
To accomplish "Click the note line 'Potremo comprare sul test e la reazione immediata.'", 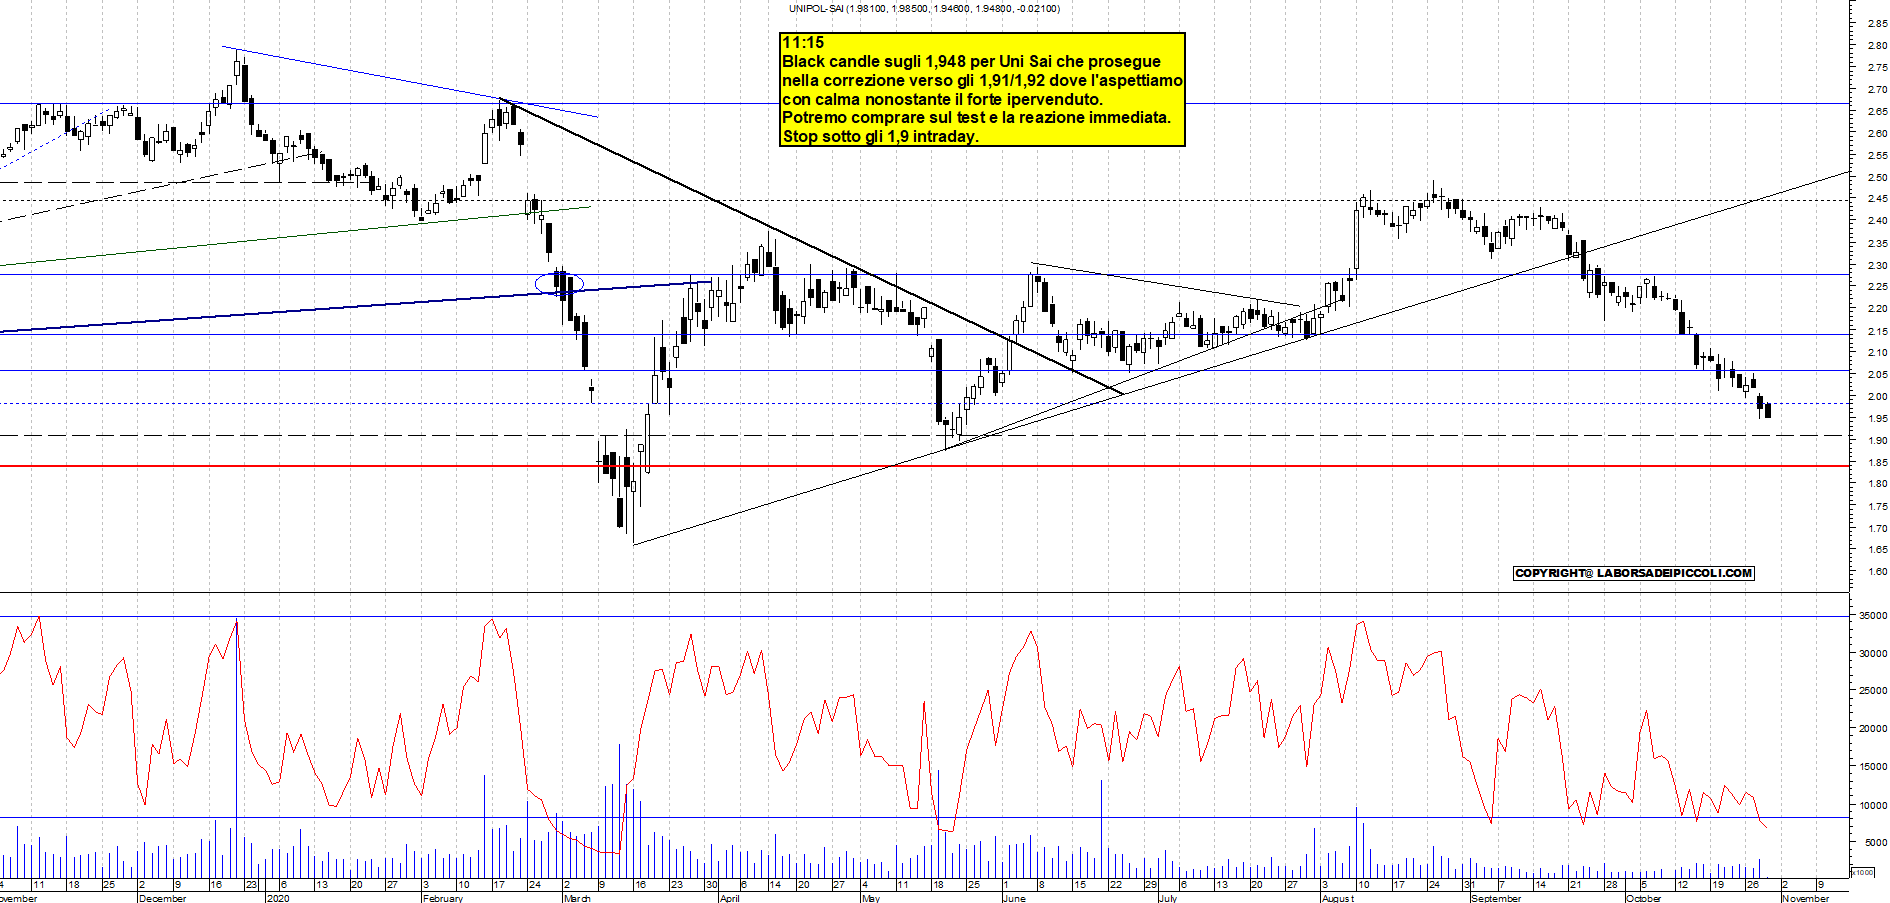I will [976, 117].
